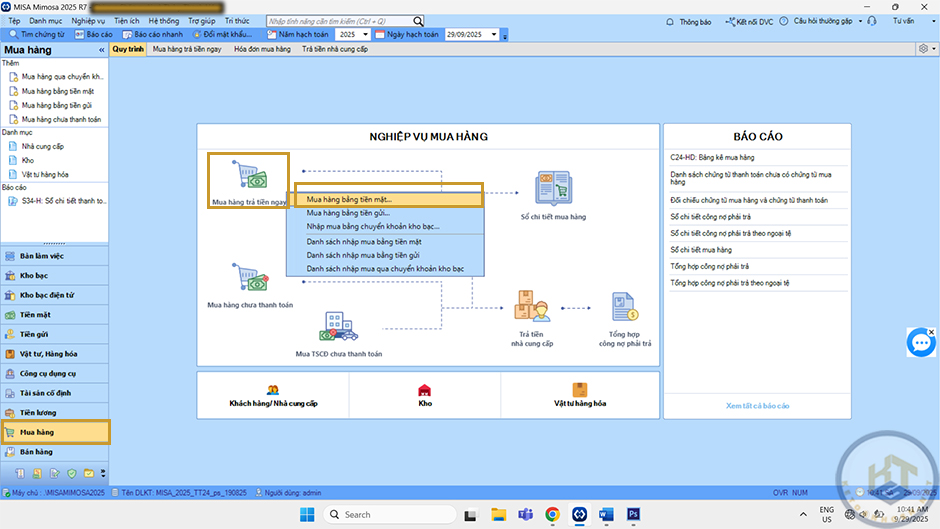Image resolution: width=940 pixels, height=529 pixels.
Task: Click the Mua hàng trả tiền ngay cart icon
Action: click(248, 176)
